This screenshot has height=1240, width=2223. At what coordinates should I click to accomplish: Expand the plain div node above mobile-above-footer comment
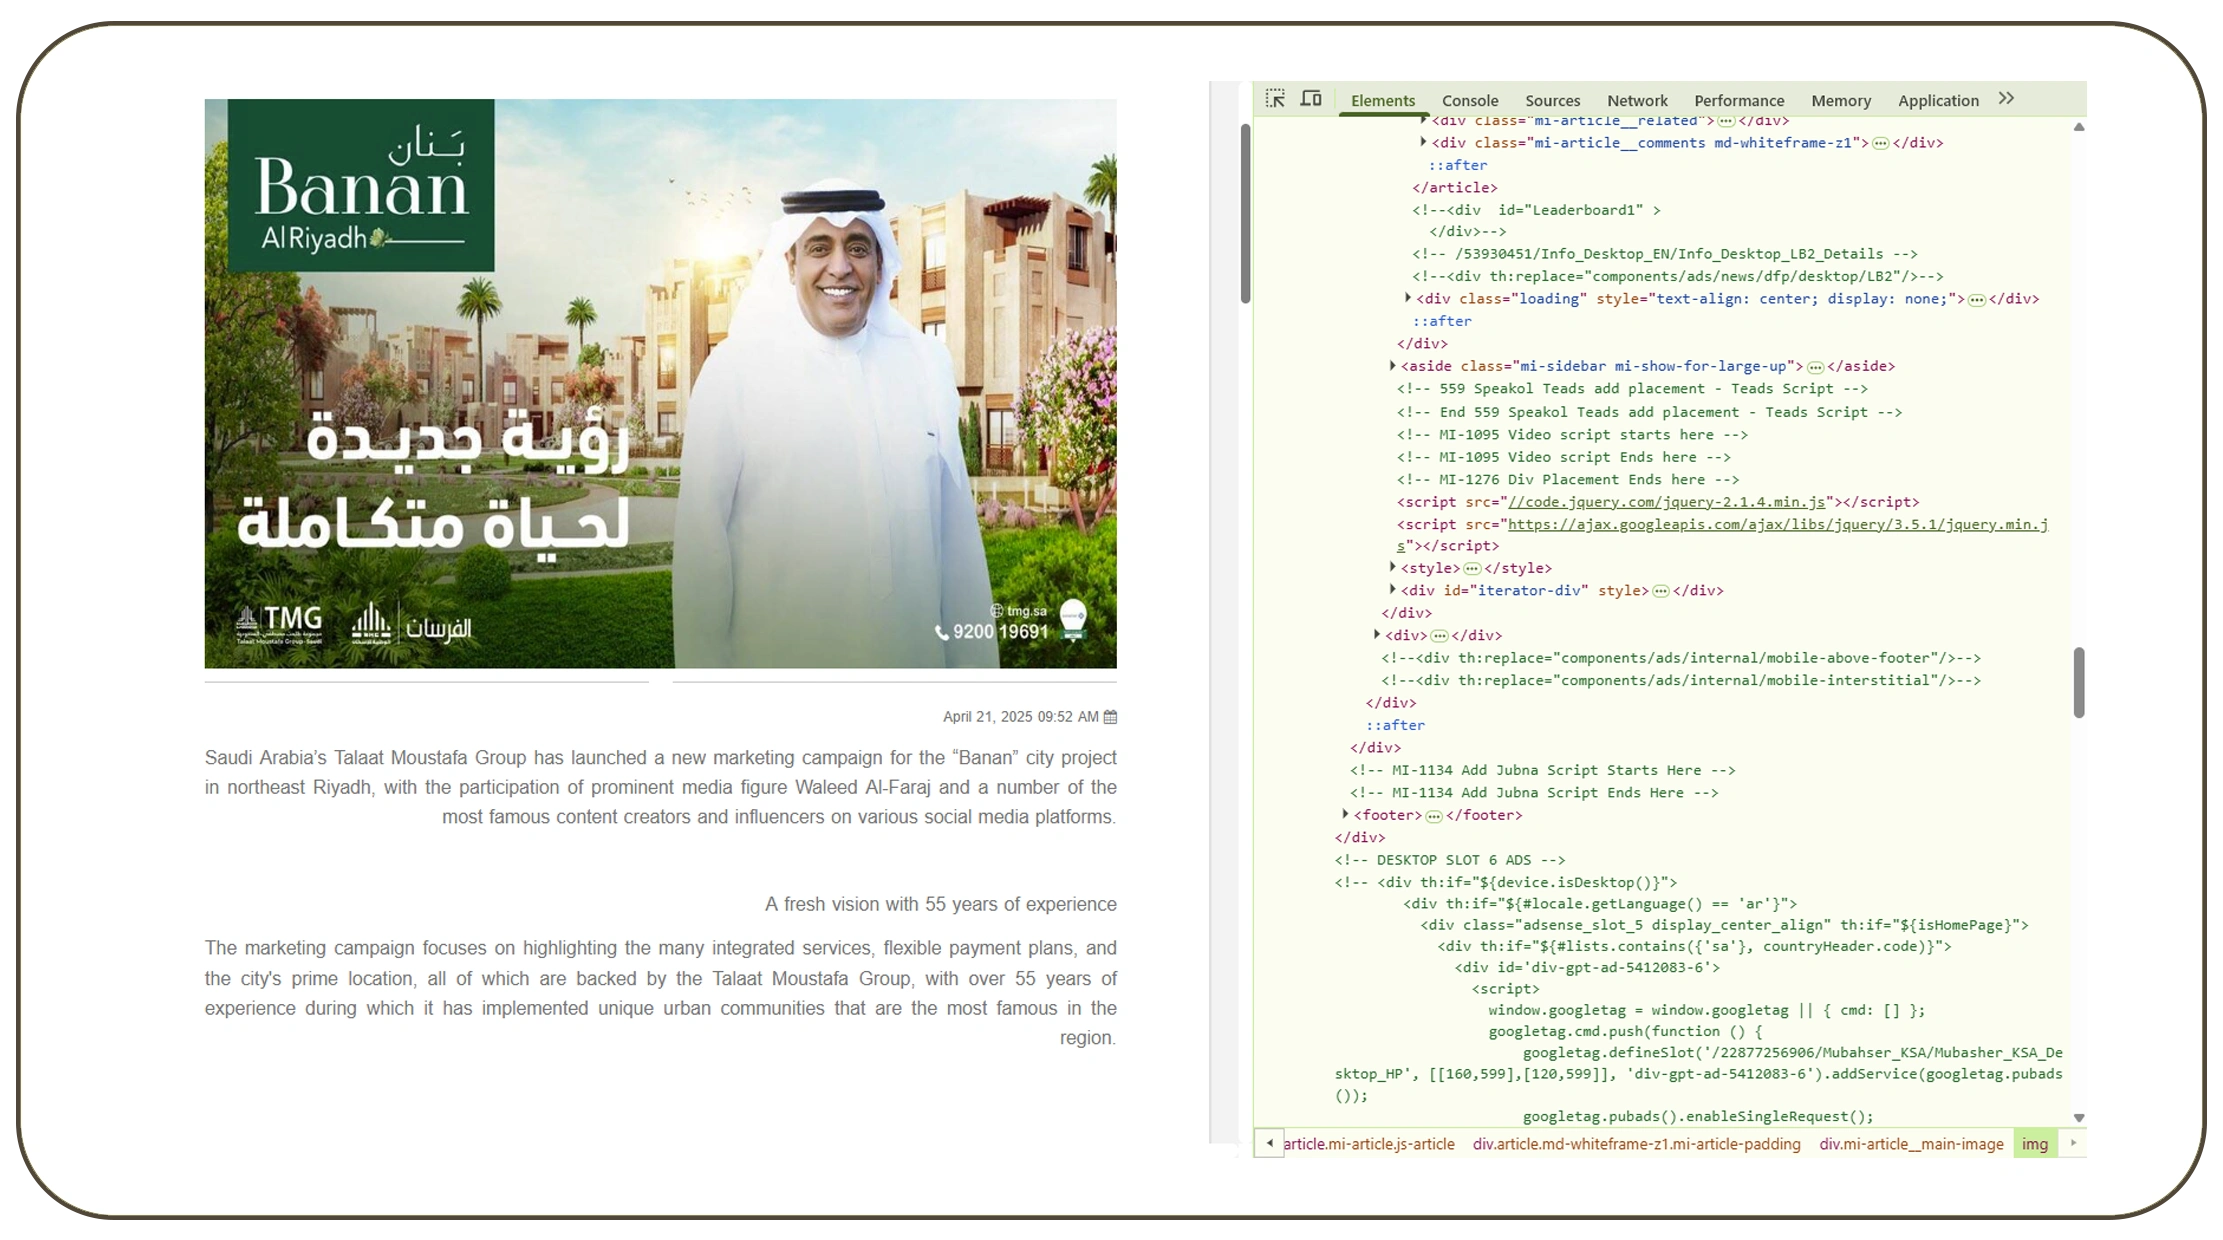tap(1377, 635)
